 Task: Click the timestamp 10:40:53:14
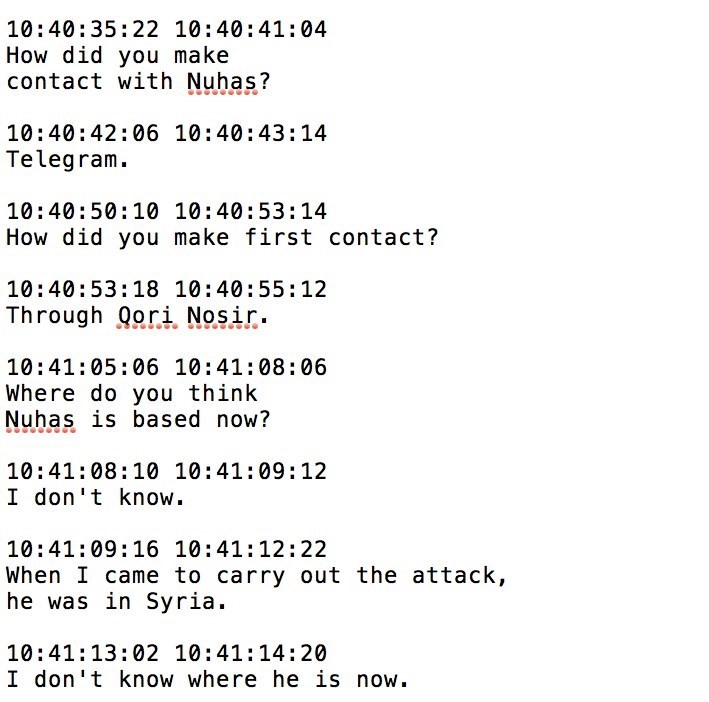tap(250, 211)
